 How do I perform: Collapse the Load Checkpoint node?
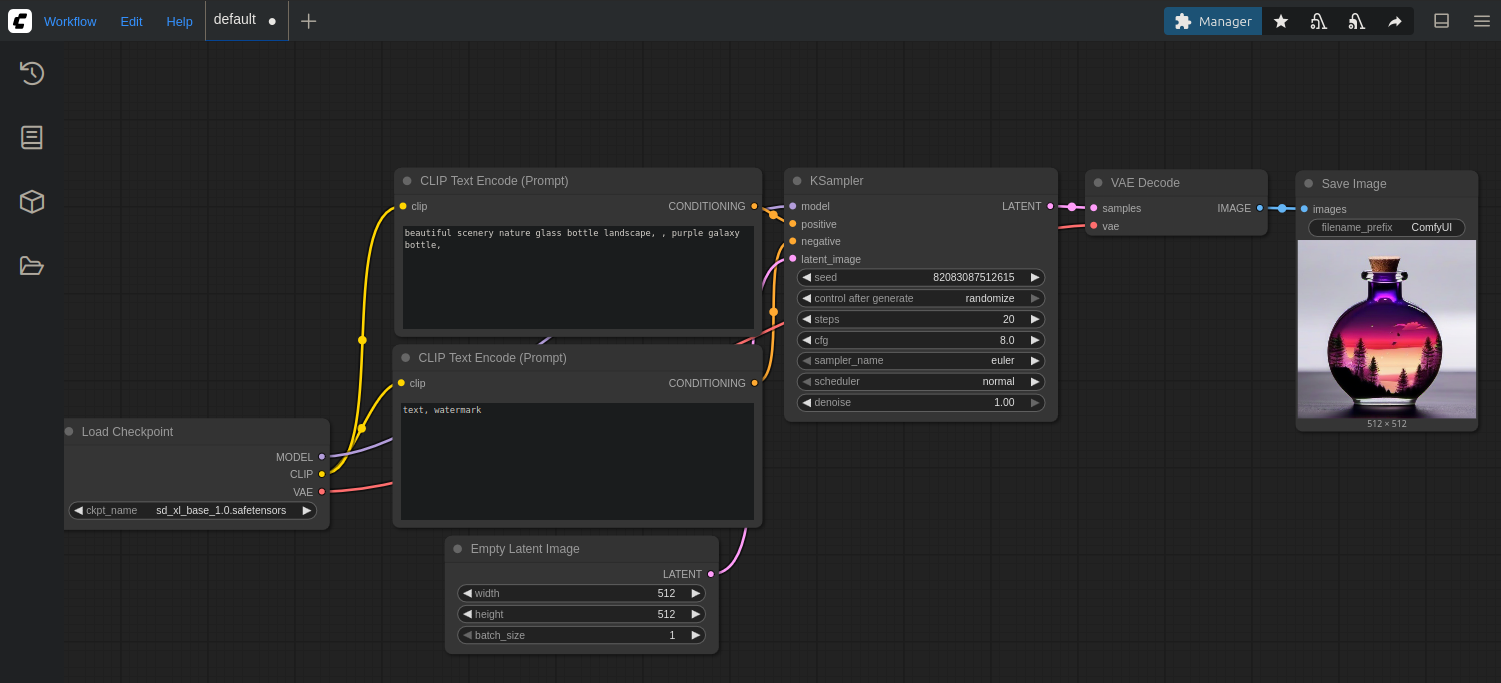click(68, 431)
